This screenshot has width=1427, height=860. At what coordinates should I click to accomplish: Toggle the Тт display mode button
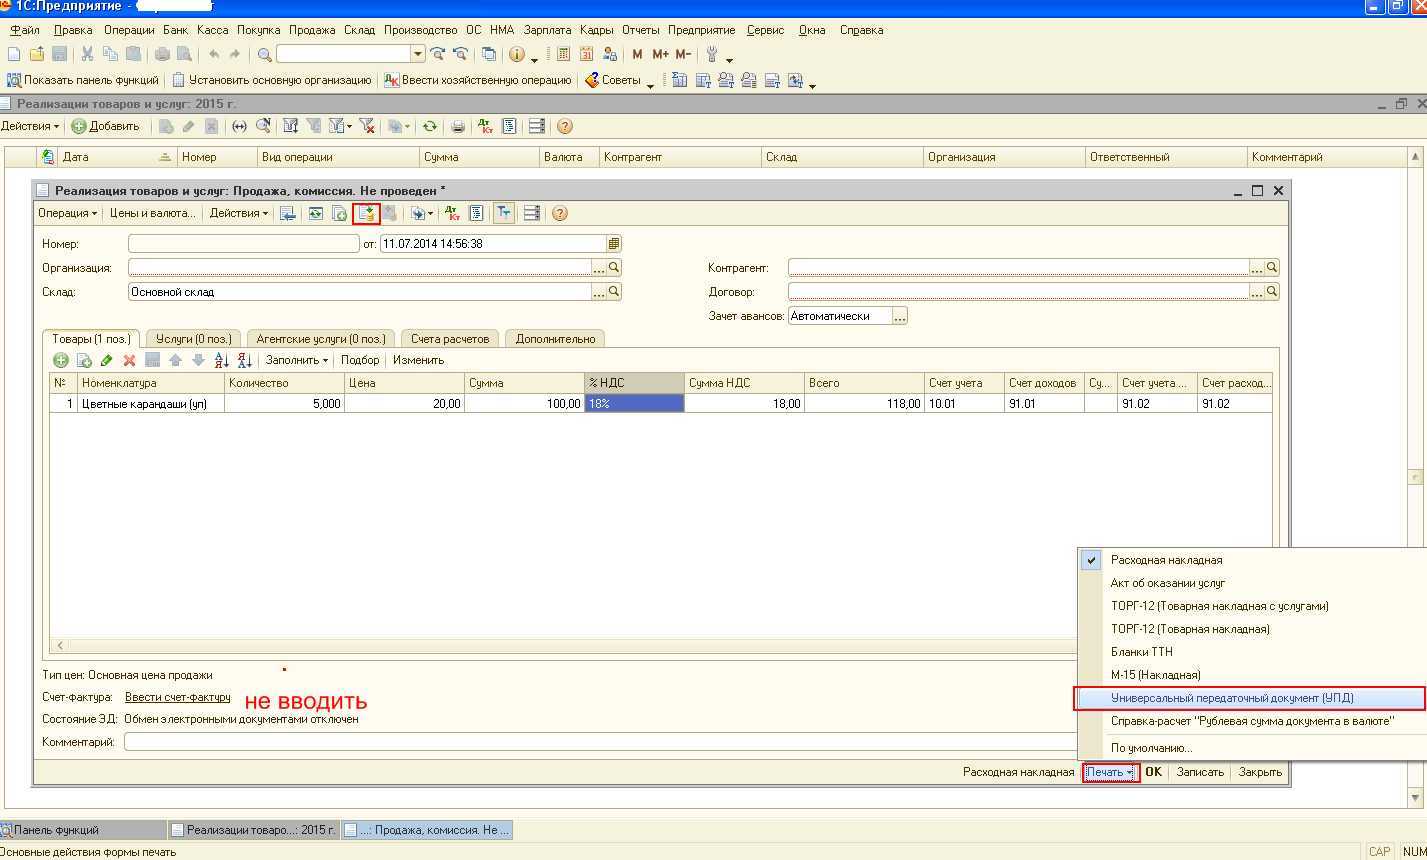pos(504,213)
